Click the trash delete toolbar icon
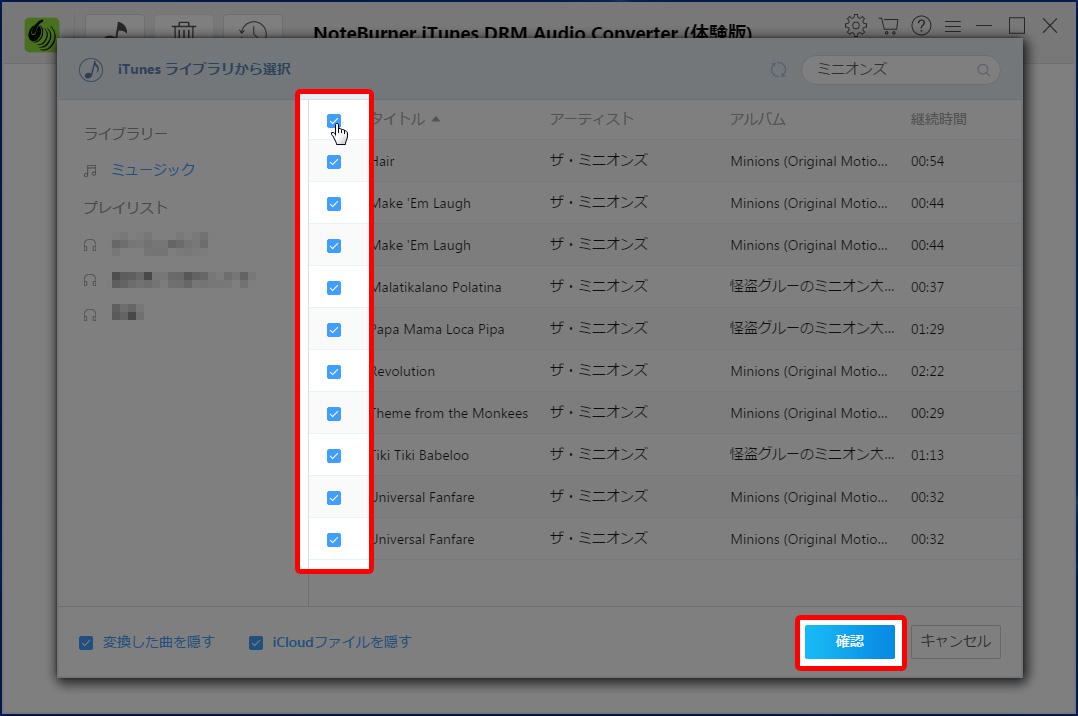The height and width of the screenshot is (716, 1078). coord(184,32)
